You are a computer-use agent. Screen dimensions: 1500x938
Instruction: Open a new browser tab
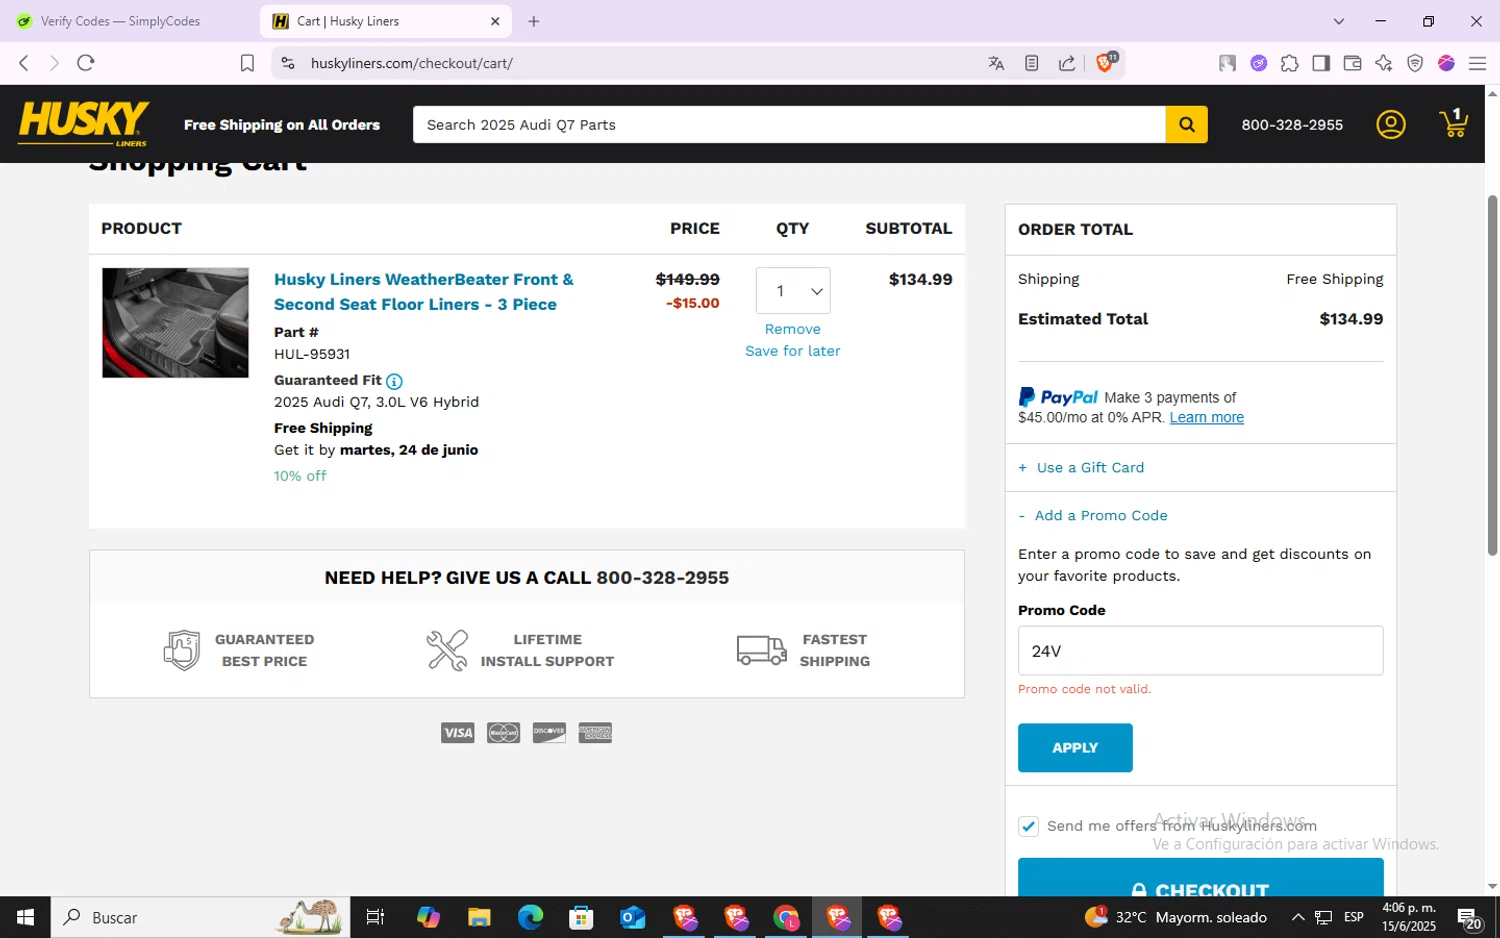click(534, 21)
